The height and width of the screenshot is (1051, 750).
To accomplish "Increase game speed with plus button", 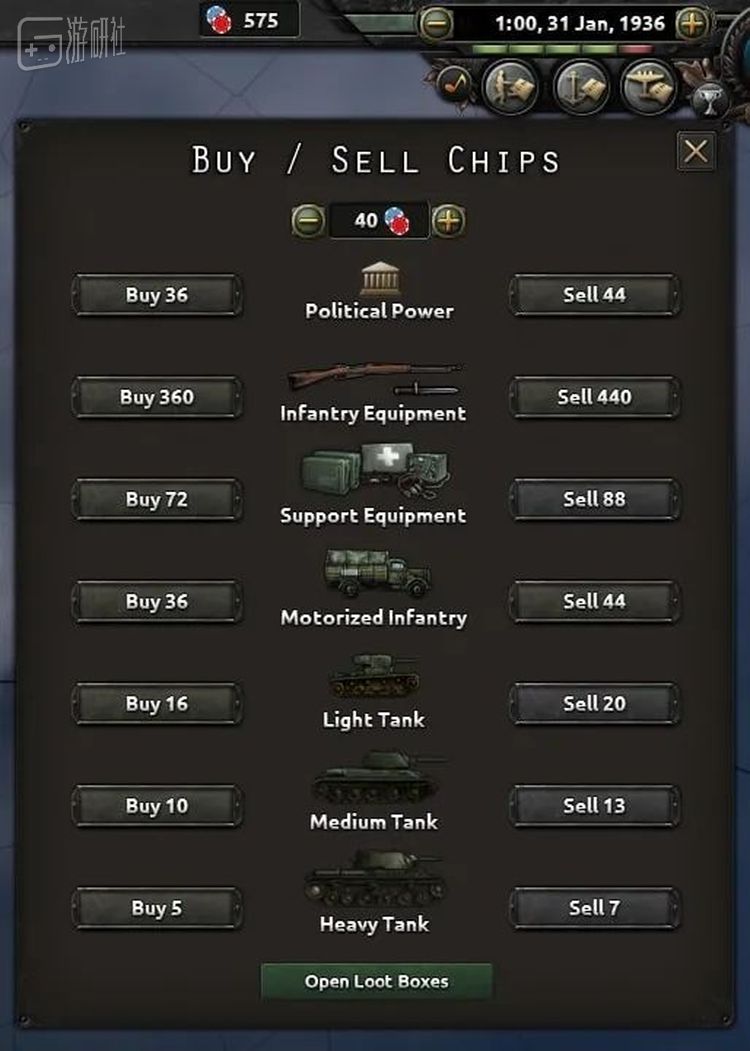I will 692,22.
